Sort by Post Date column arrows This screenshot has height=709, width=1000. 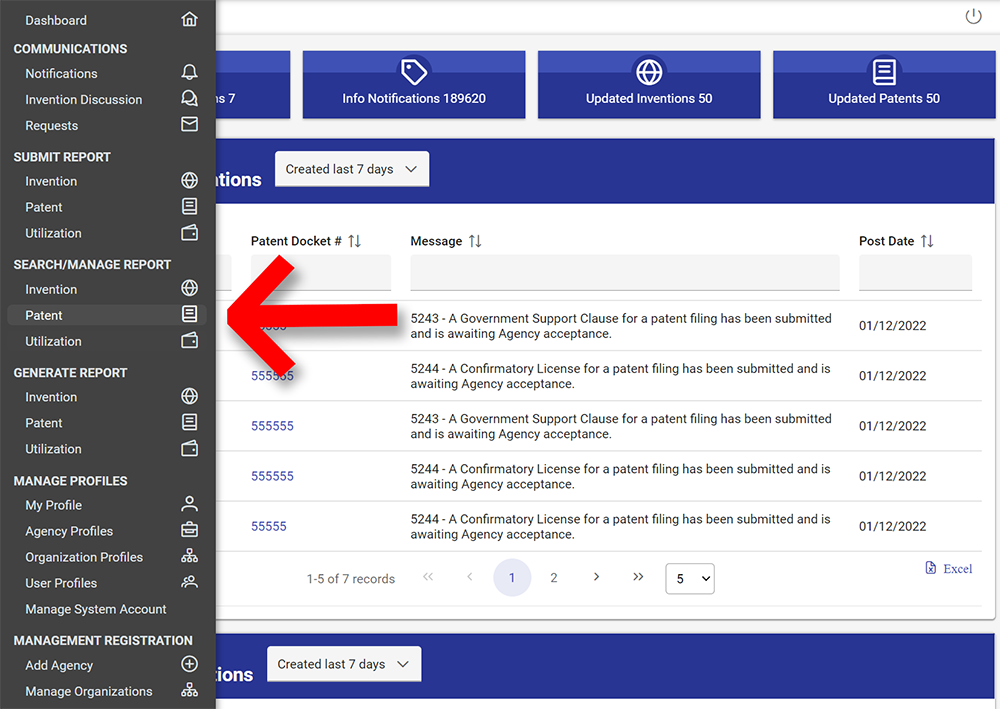coord(927,241)
